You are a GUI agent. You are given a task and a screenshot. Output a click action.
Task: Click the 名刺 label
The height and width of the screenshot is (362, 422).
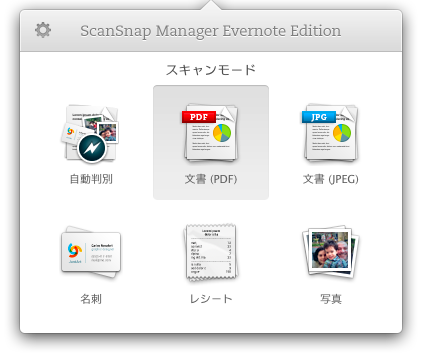tap(91, 299)
